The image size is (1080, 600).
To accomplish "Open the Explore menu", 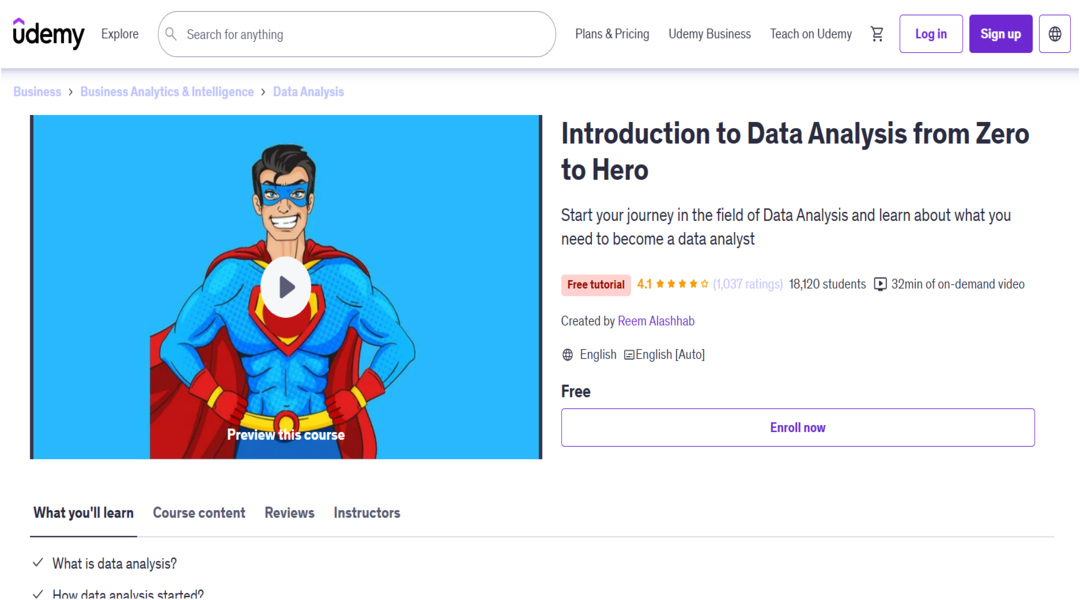I will click(120, 34).
